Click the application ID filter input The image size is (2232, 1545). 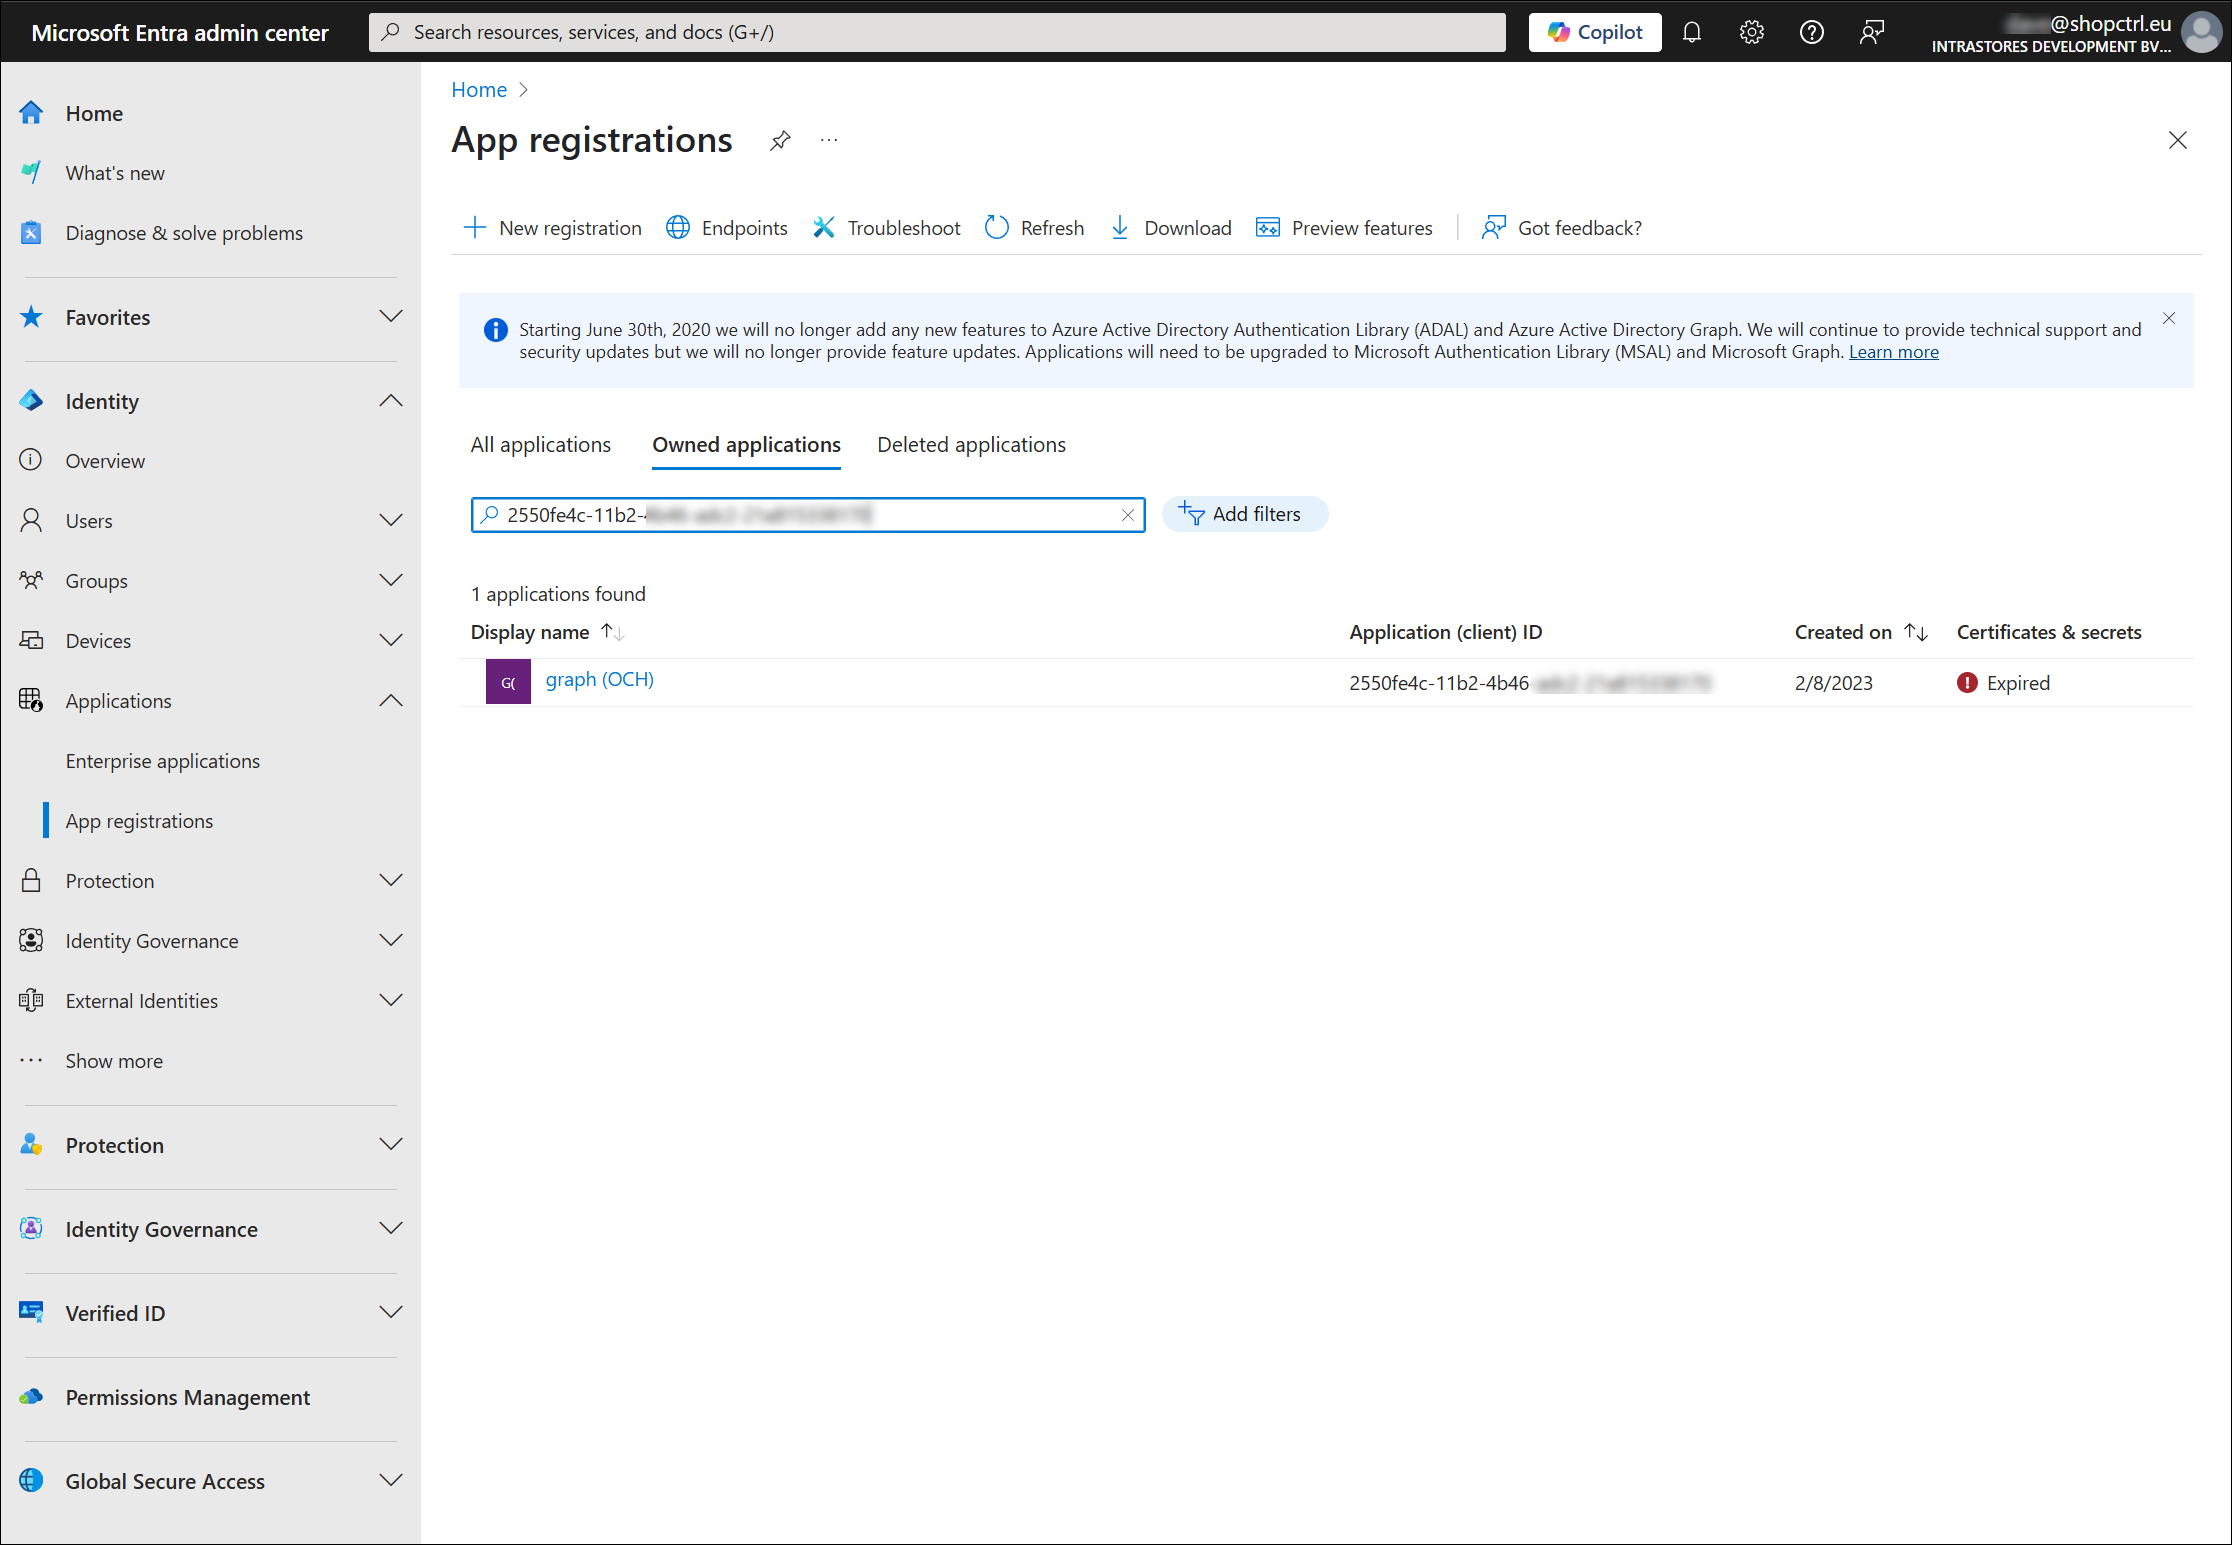(808, 515)
